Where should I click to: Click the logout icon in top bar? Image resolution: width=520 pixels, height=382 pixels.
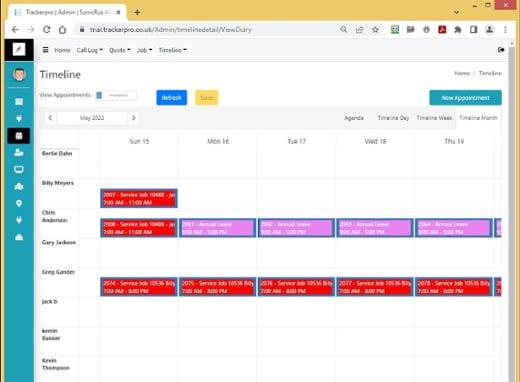point(501,50)
